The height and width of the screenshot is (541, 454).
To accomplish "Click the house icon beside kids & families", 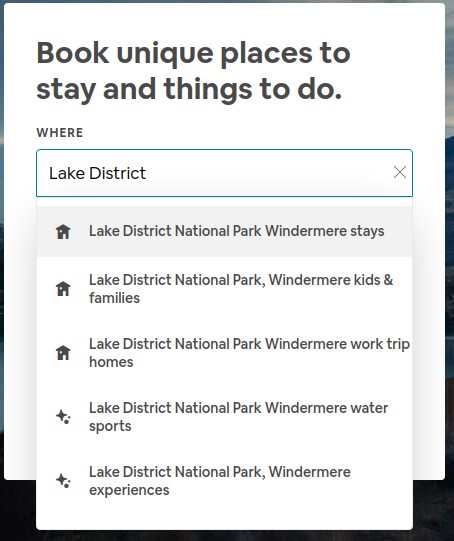I will click(63, 289).
